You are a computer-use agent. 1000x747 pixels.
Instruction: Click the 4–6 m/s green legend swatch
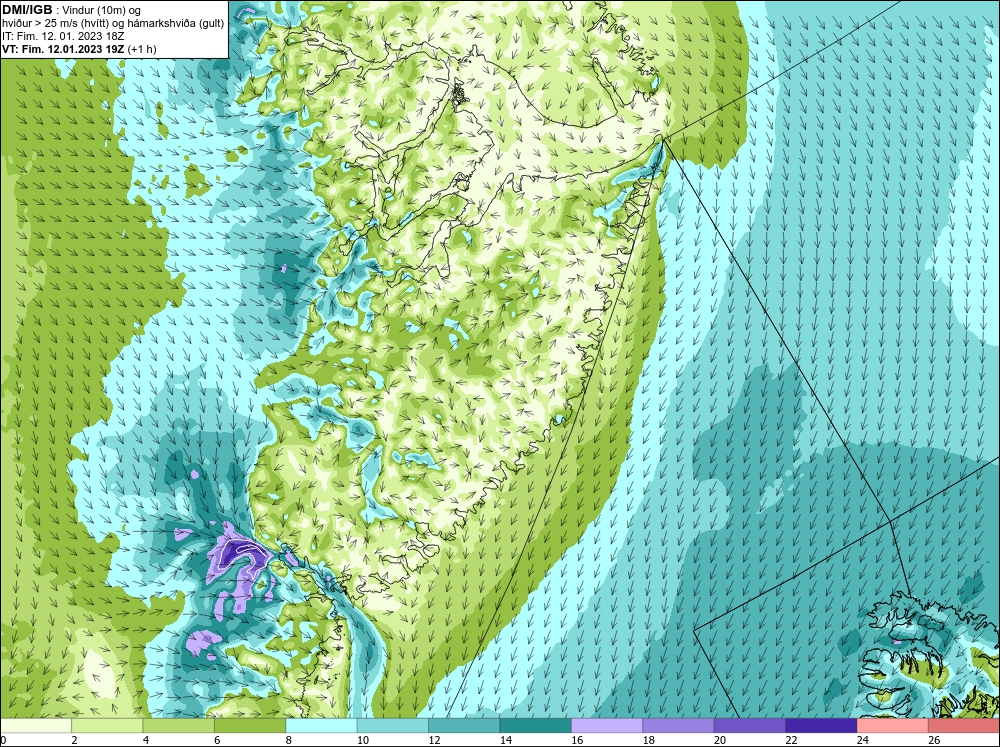click(x=179, y=725)
